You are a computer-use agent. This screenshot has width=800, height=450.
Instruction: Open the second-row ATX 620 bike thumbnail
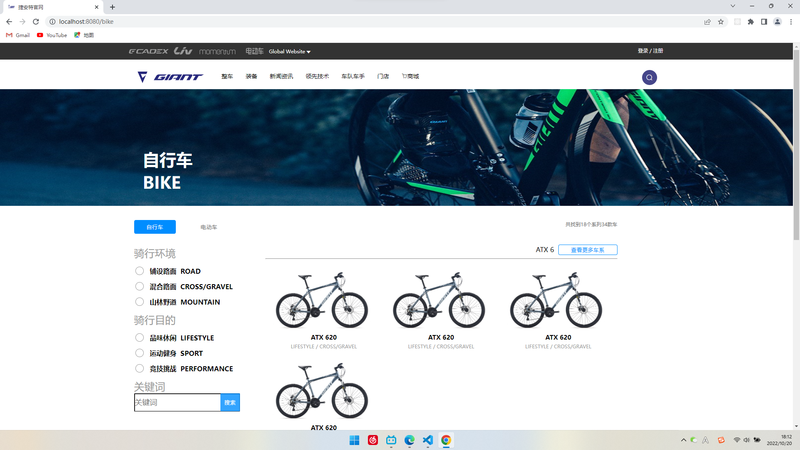322,391
